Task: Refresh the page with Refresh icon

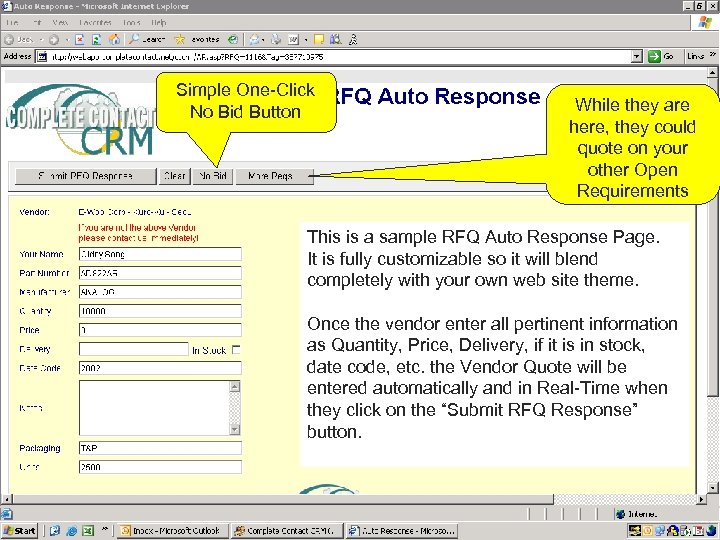Action: coord(96,40)
